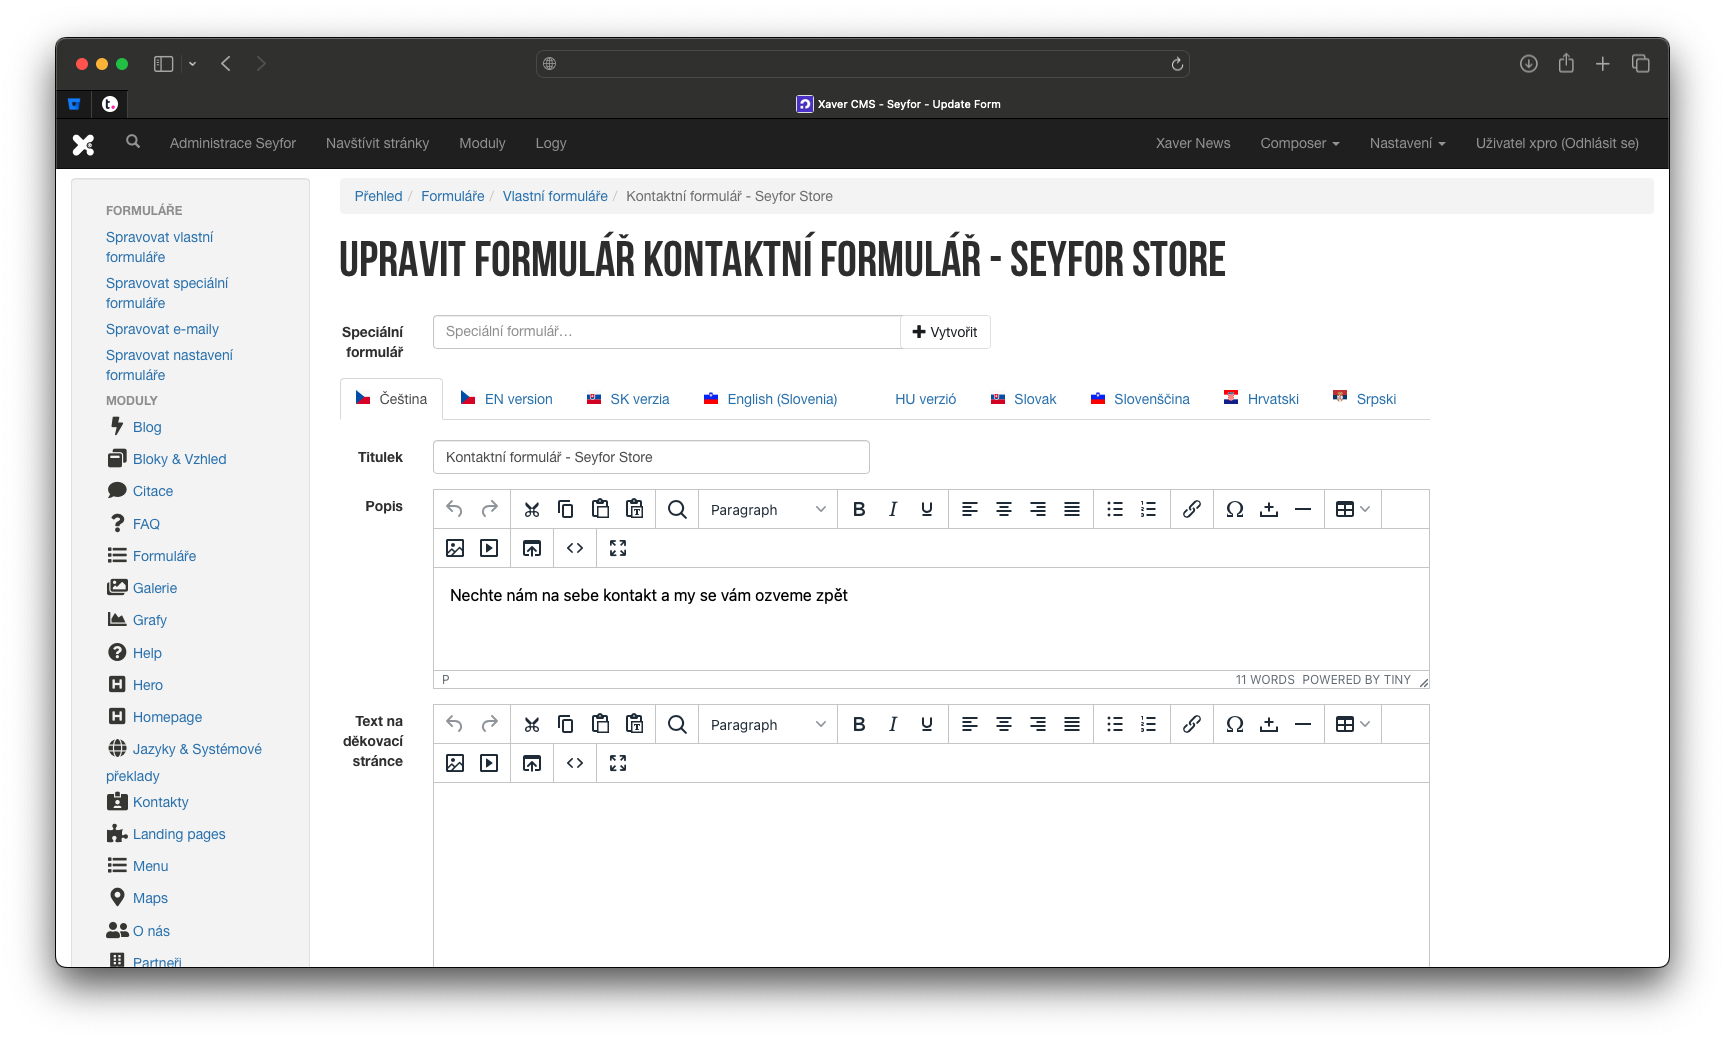Click the source code icon in Popis editor
This screenshot has width=1725, height=1041.
575,548
